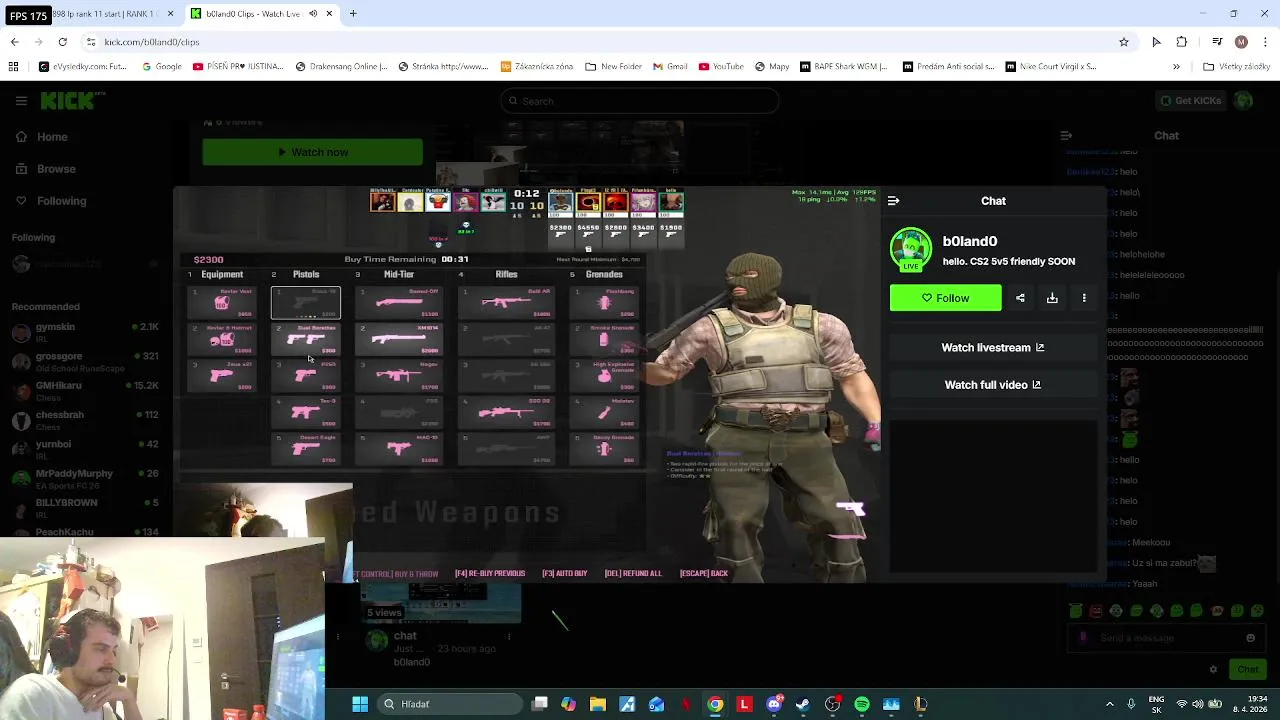
Task: Reload the page
Action: click(x=62, y=42)
